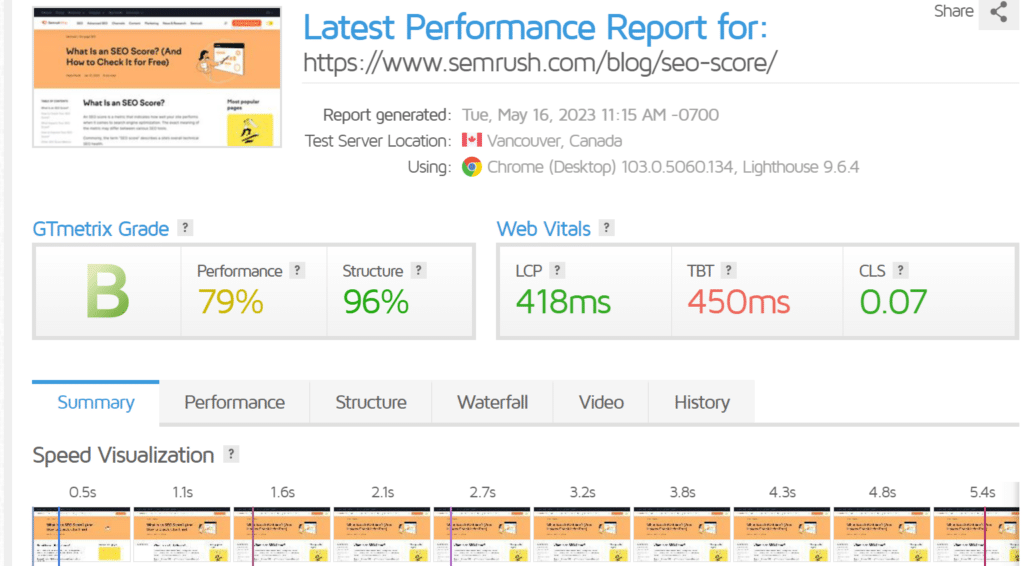Click the Test Server Location label
The height and width of the screenshot is (566, 1024).
377,141
